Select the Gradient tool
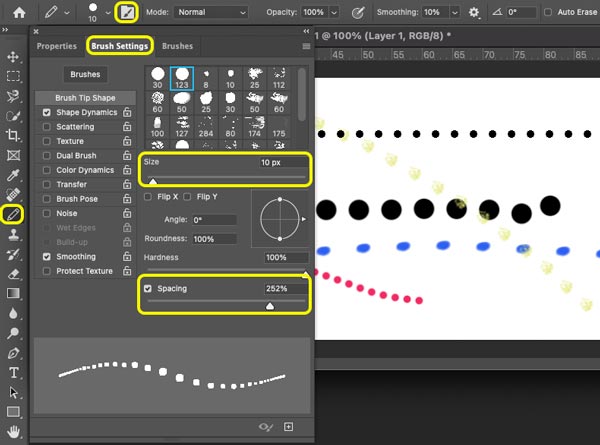Screen dimensions: 600x445 tap(13, 293)
